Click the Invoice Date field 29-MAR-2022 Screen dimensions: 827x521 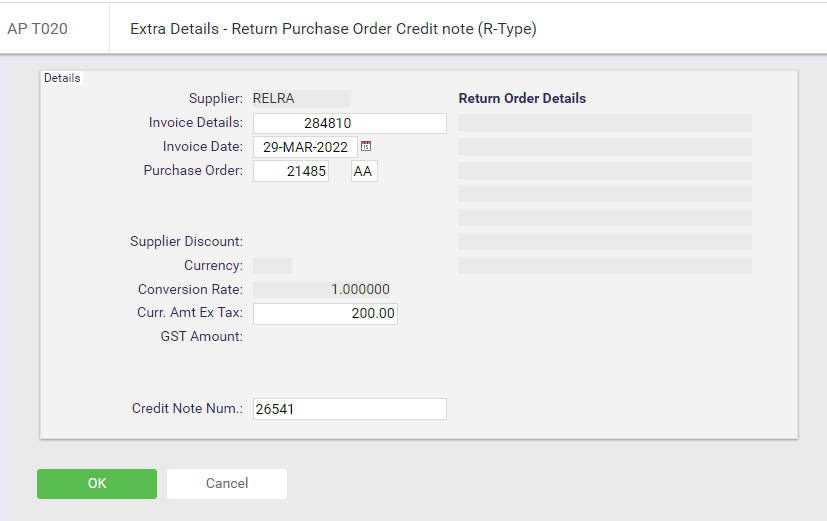coord(305,147)
